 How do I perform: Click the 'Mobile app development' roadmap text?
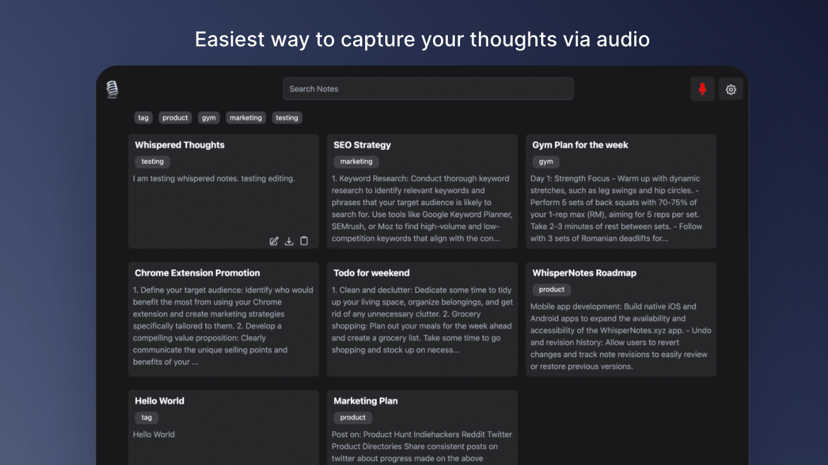pos(620,336)
